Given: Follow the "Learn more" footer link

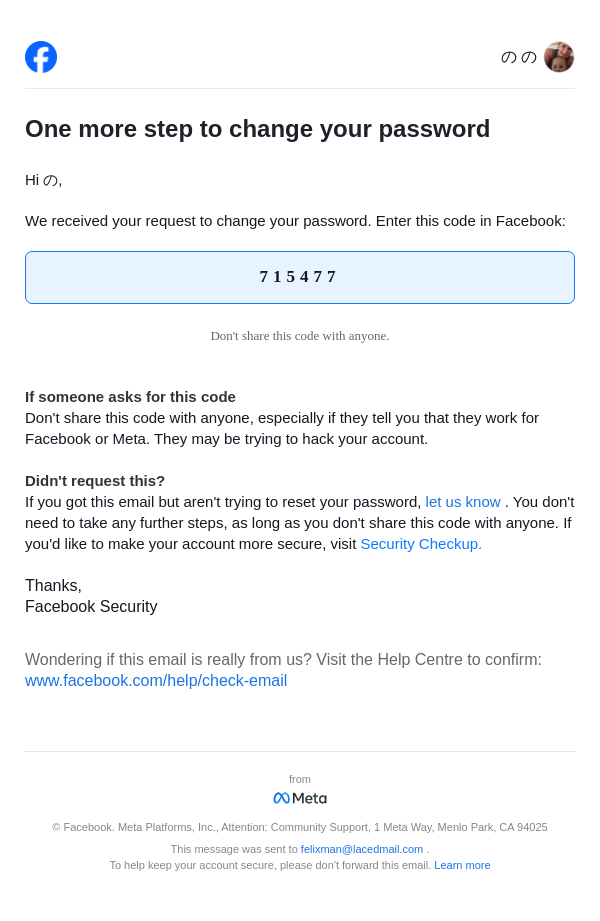Looking at the screenshot, I should coord(462,865).
